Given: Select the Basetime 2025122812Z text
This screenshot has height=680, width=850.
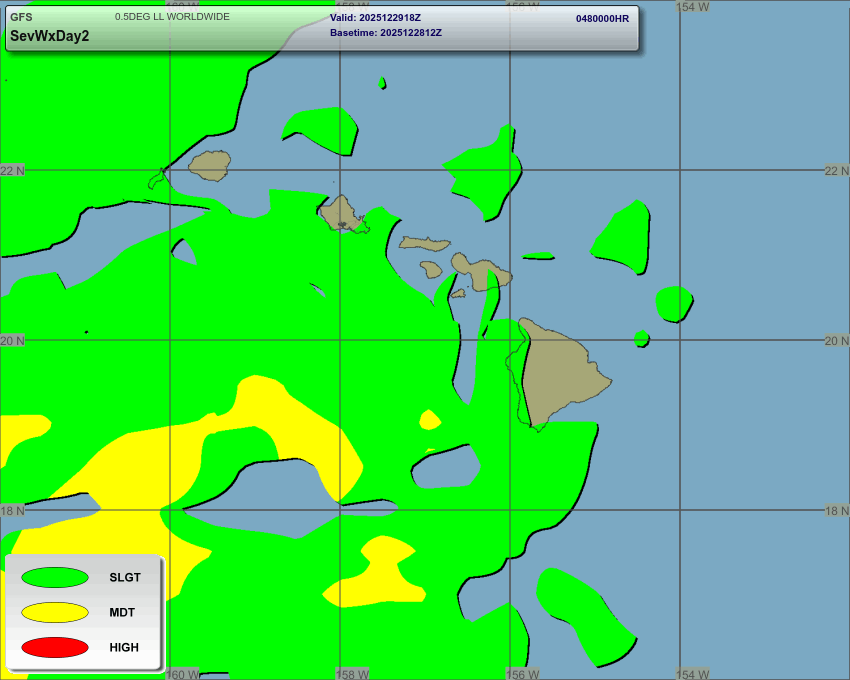Looking at the screenshot, I should 386,33.
